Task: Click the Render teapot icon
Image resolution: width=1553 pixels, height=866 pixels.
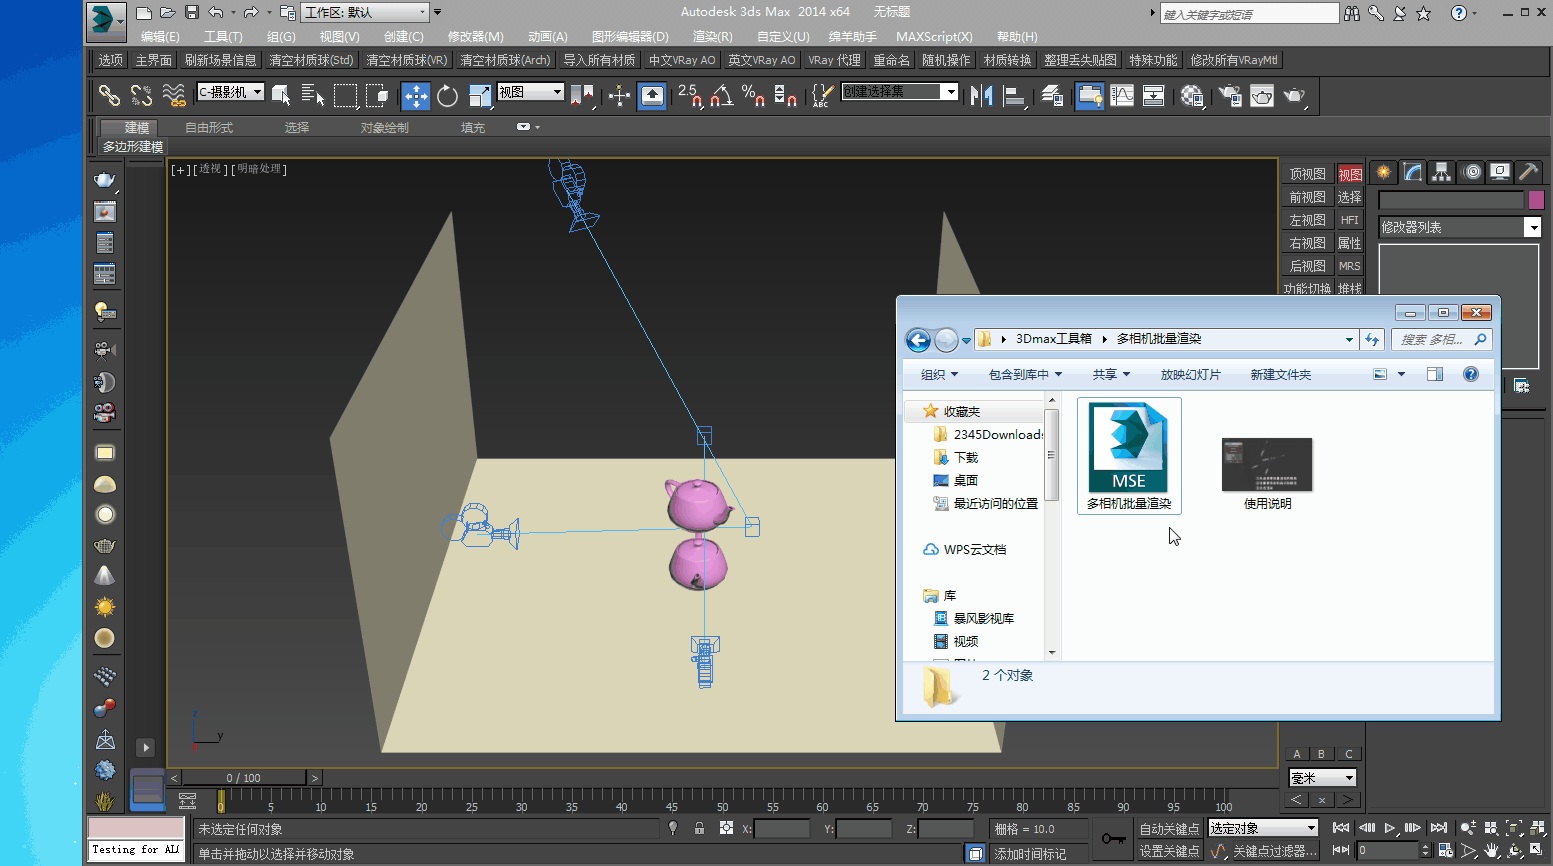Action: pyautogui.click(x=1294, y=96)
